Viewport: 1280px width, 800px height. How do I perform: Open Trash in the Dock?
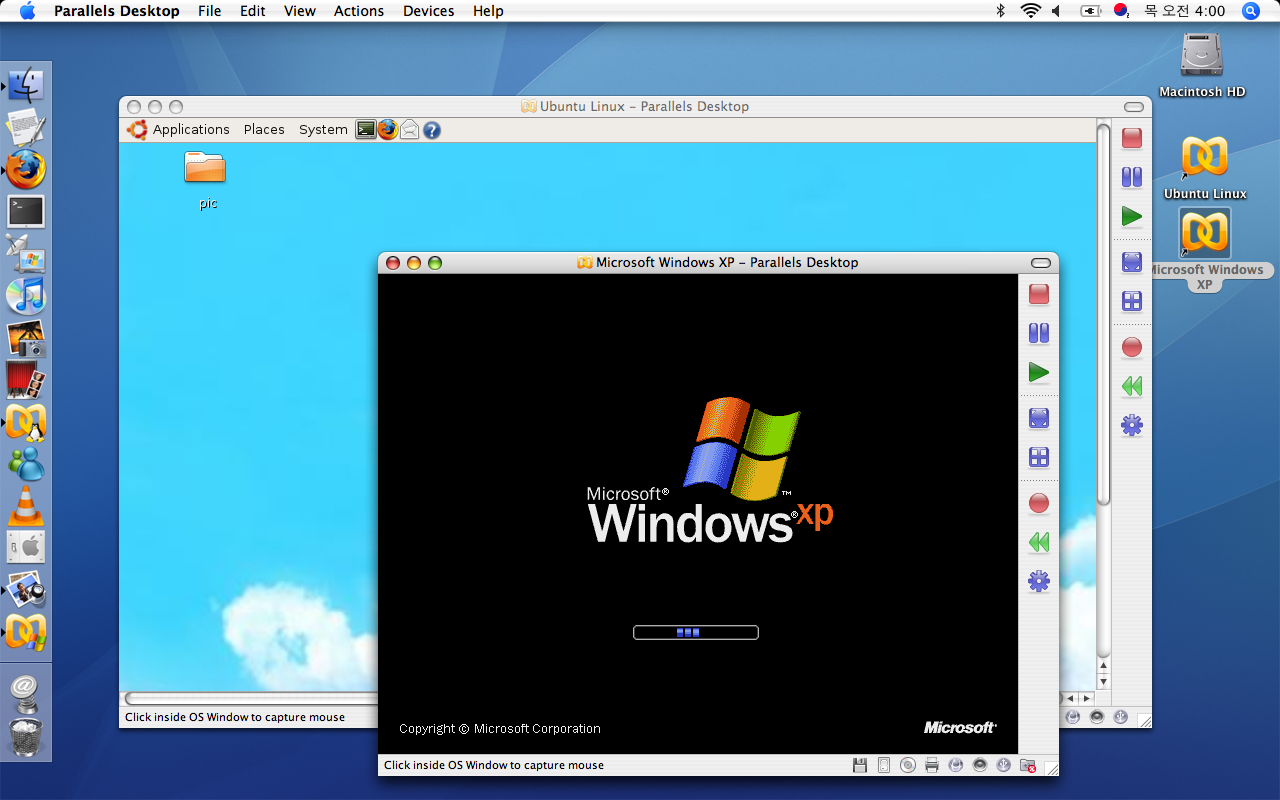25,738
